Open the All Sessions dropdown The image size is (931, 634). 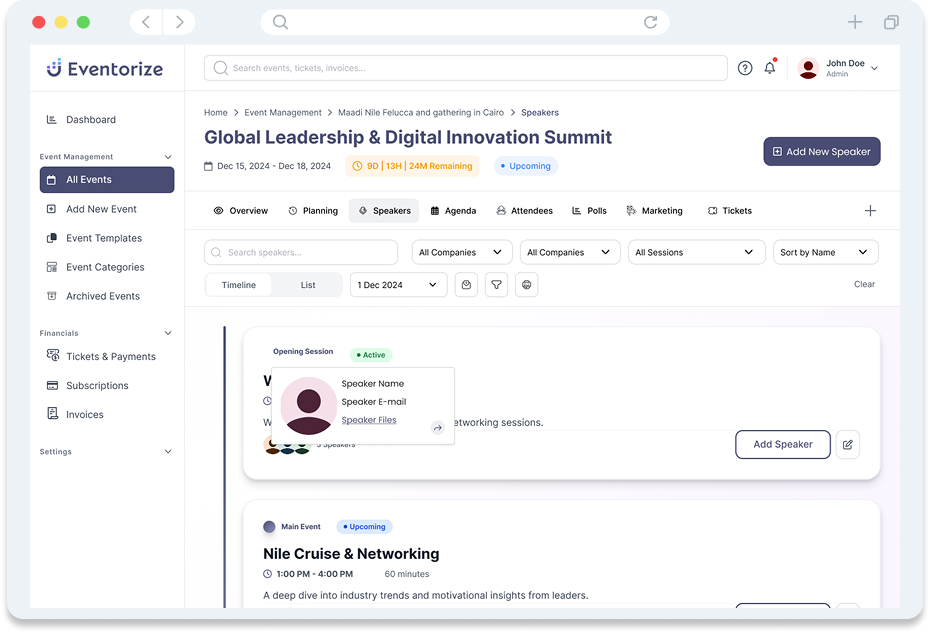[695, 252]
